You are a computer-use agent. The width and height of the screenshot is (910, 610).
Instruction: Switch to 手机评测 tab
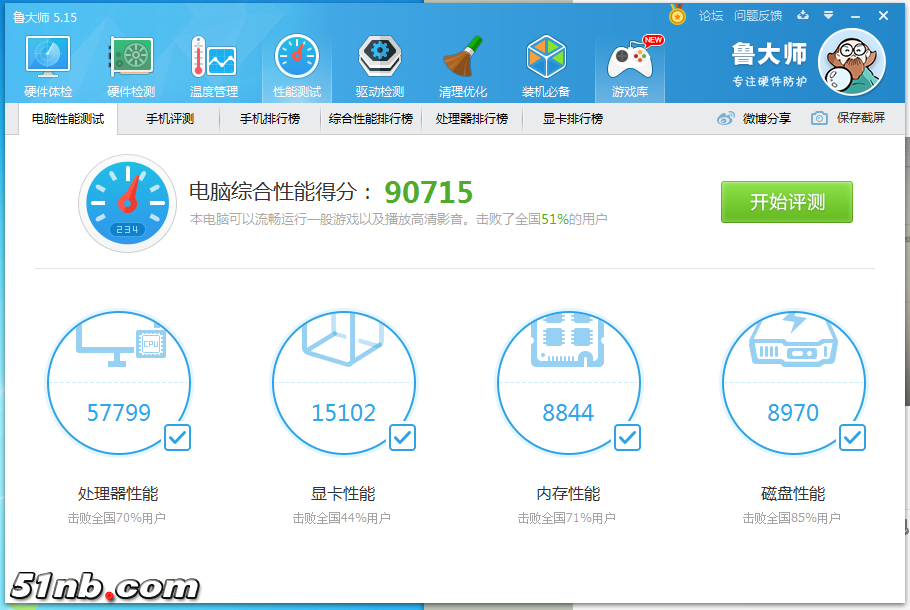tap(170, 118)
